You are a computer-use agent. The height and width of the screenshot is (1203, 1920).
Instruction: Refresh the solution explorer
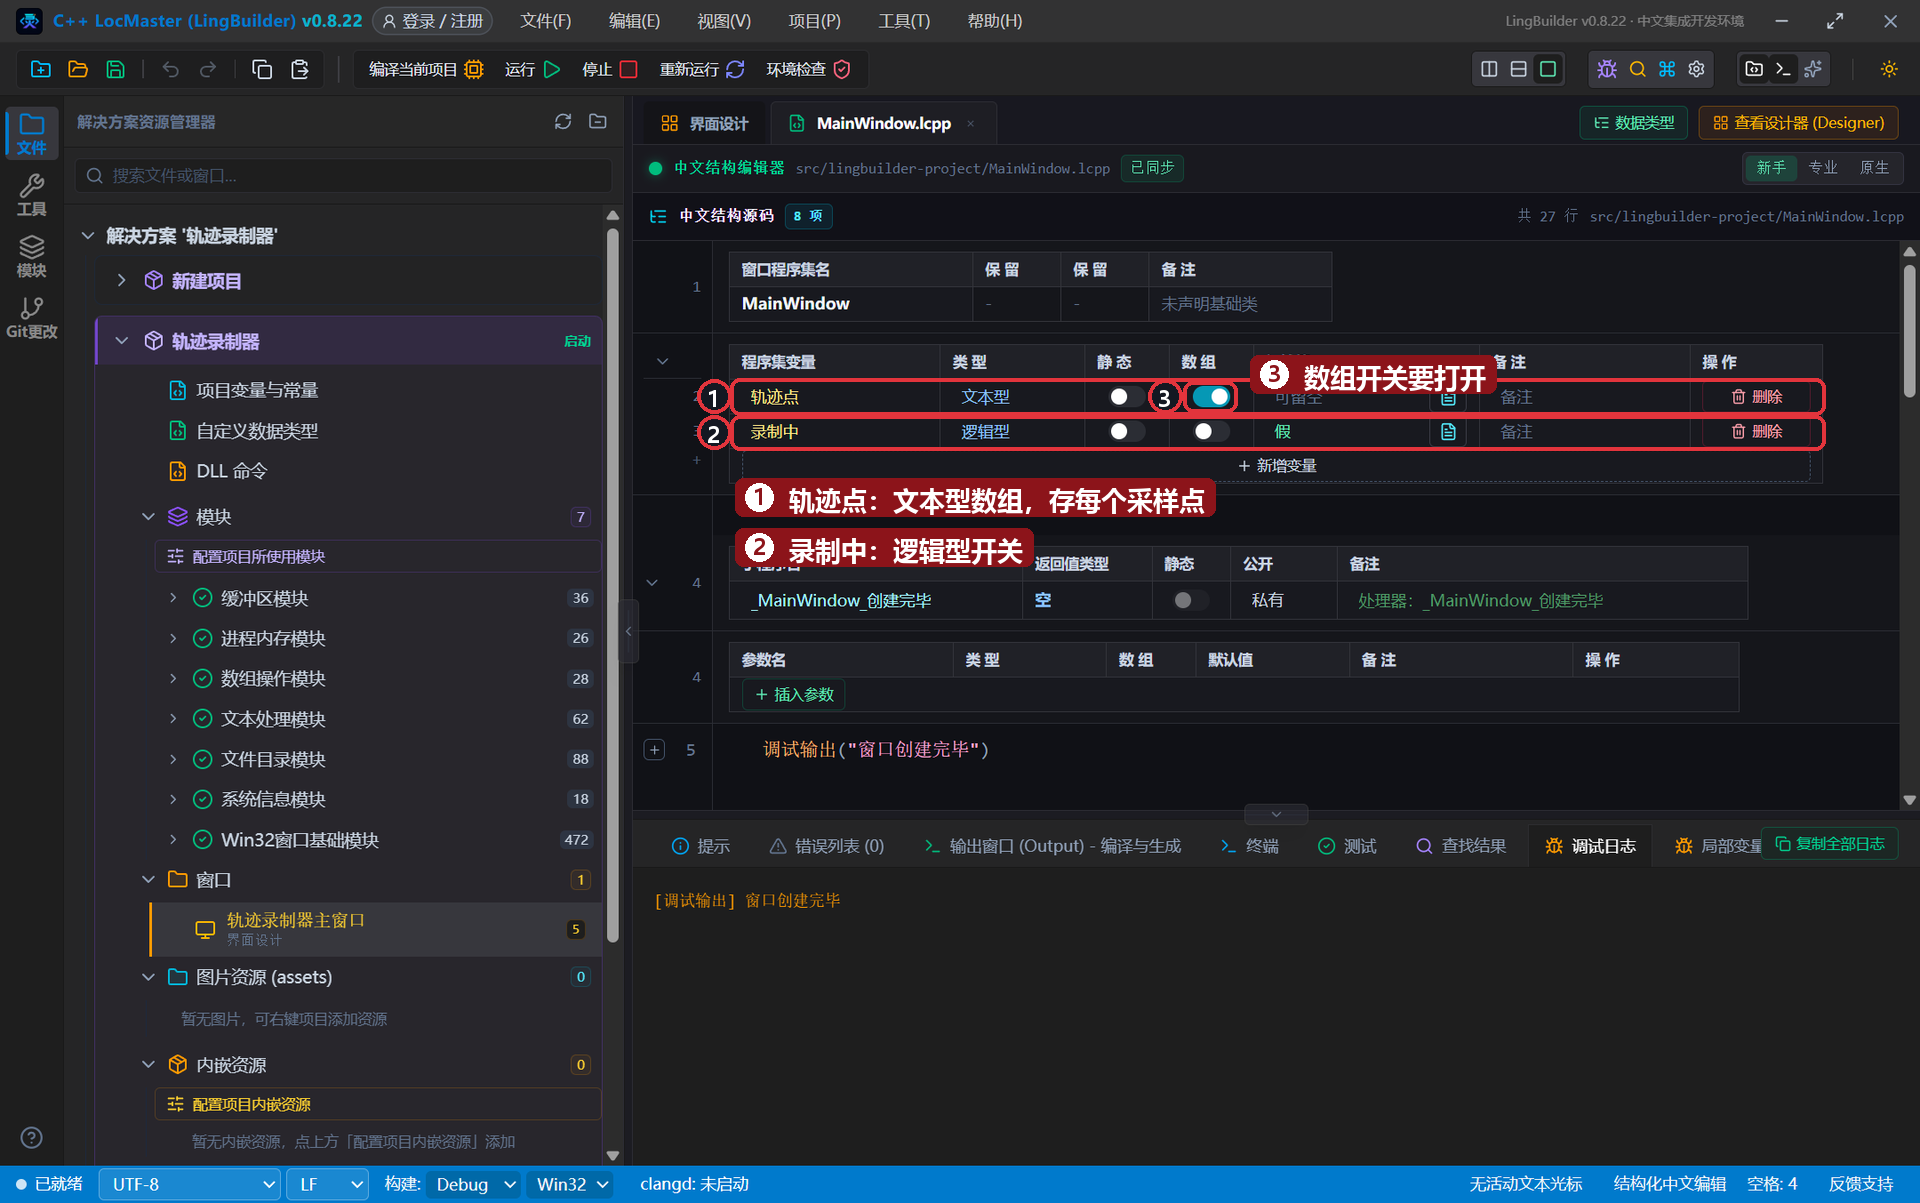click(x=563, y=121)
